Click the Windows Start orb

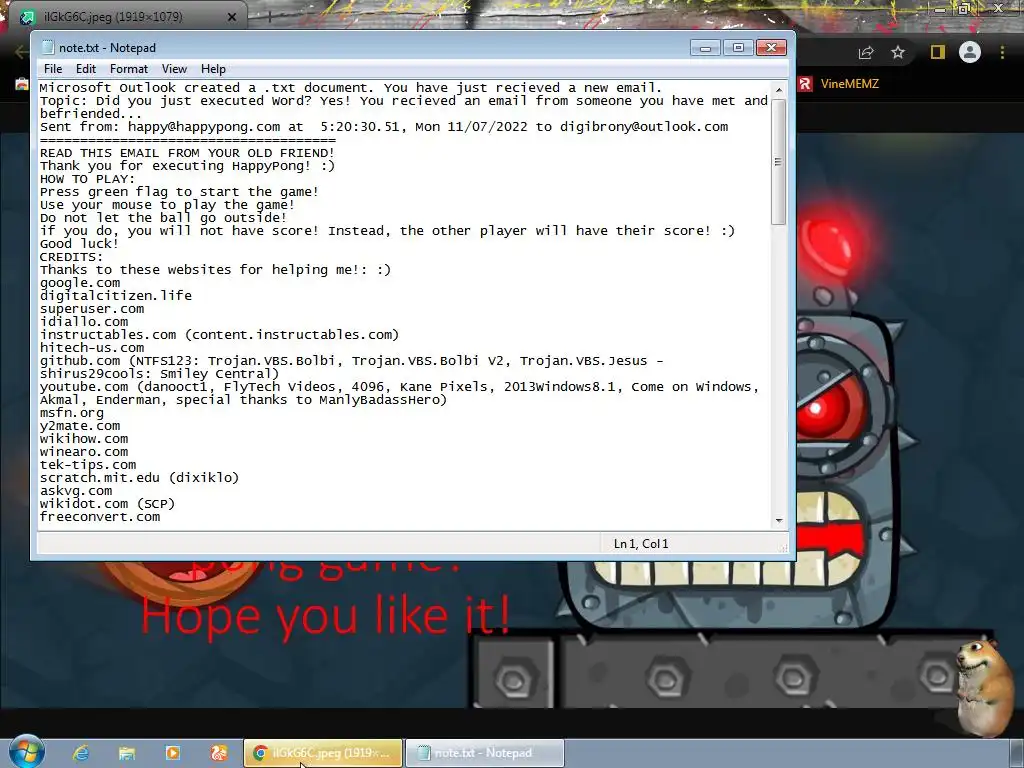[x=26, y=752]
